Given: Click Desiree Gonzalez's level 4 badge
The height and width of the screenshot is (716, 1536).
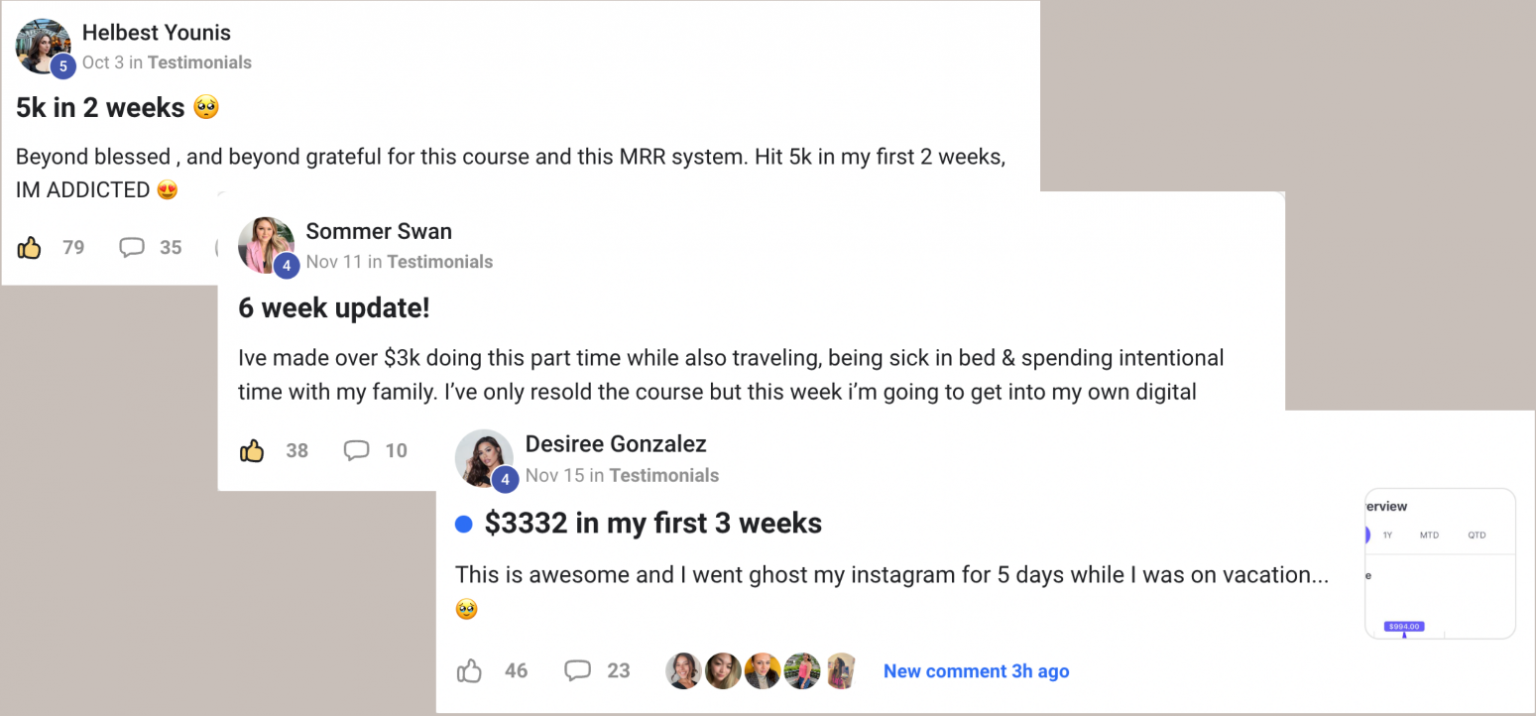Looking at the screenshot, I should [504, 479].
